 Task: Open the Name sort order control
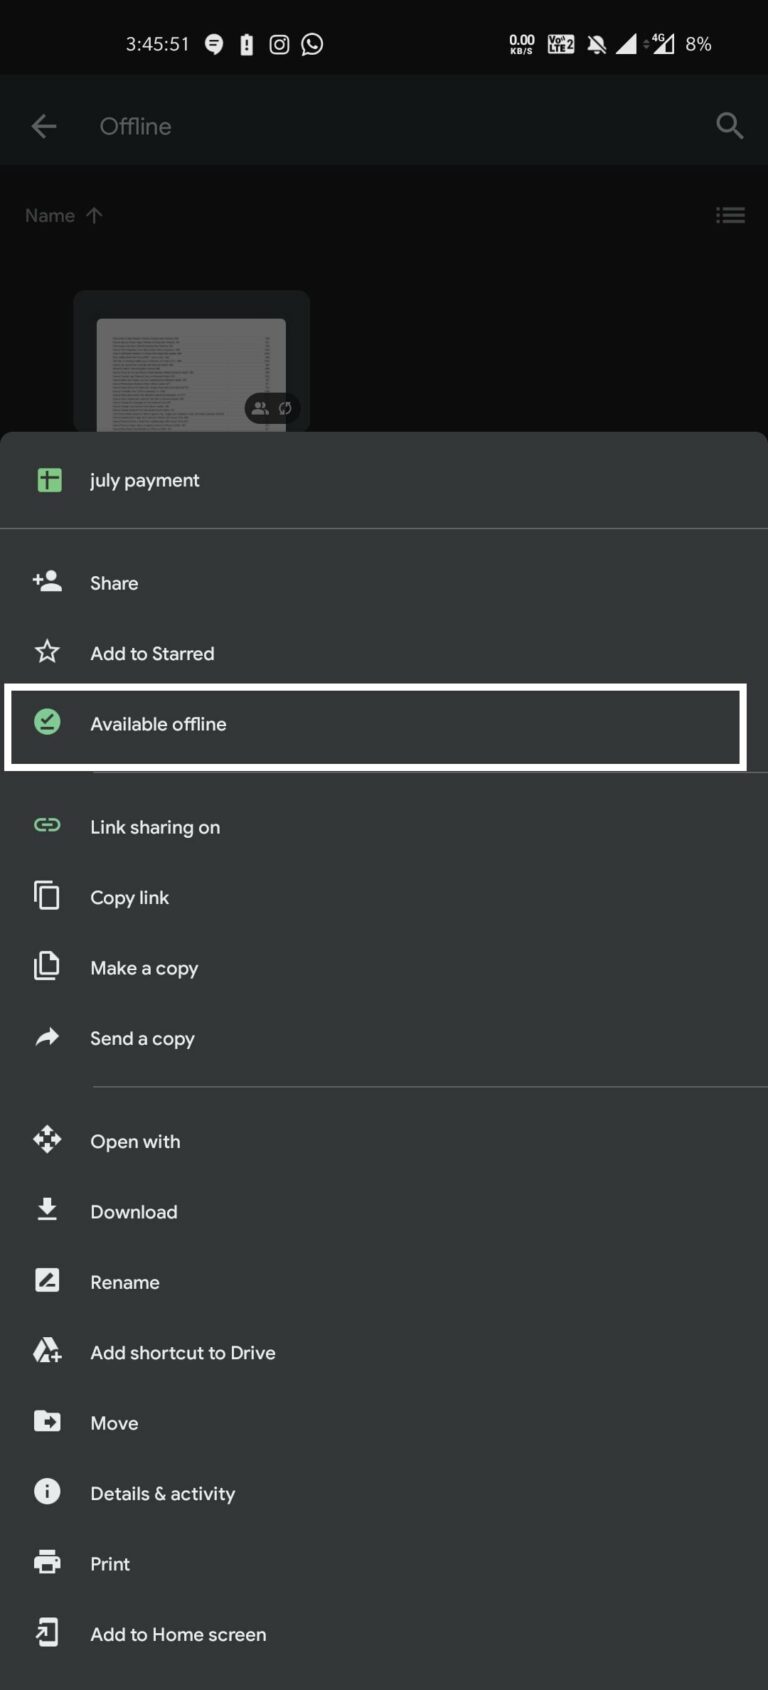(x=63, y=215)
